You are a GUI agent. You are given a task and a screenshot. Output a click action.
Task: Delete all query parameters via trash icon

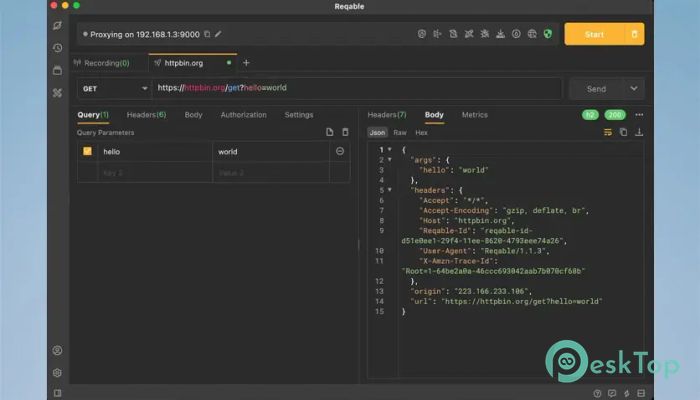tap(345, 132)
